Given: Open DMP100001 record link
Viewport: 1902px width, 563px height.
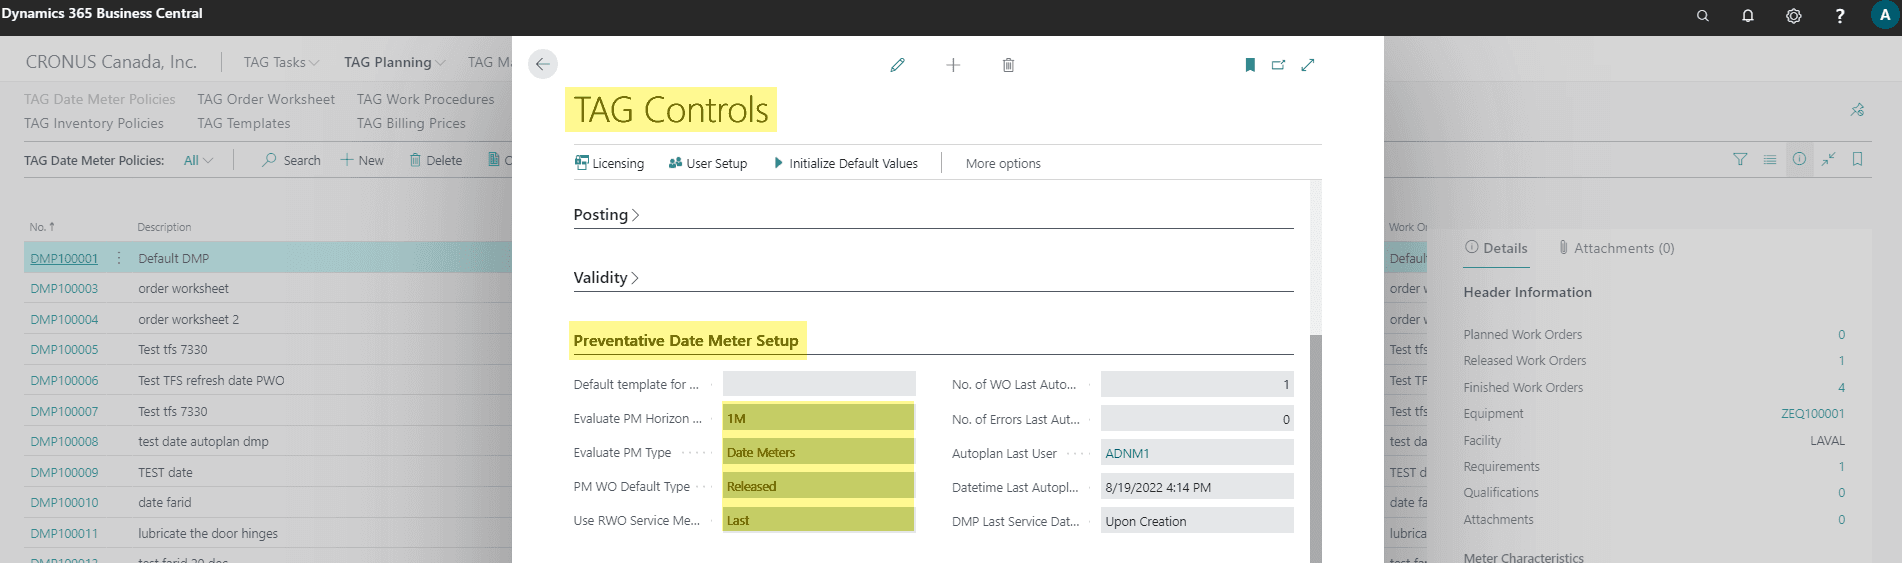Looking at the screenshot, I should tap(64, 258).
